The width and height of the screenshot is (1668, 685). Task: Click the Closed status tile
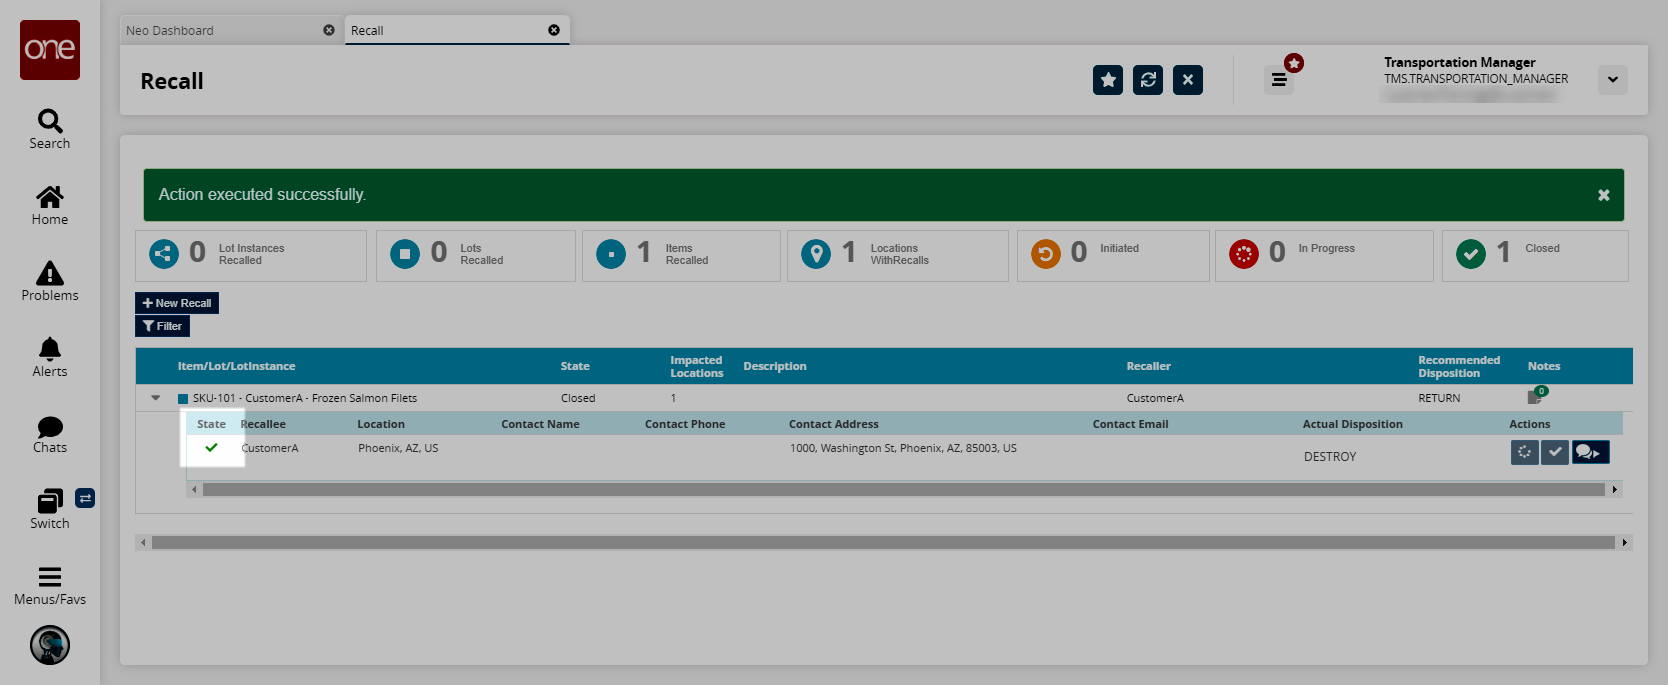point(1535,255)
